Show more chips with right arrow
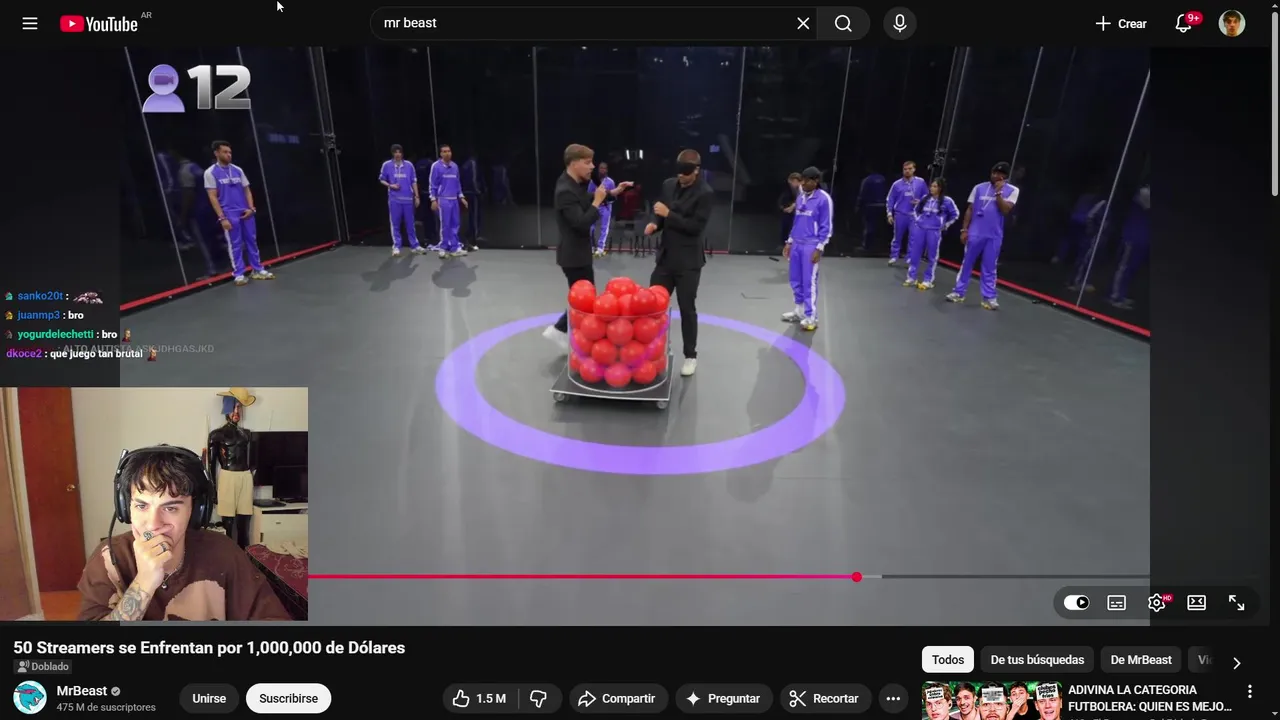 1237,662
